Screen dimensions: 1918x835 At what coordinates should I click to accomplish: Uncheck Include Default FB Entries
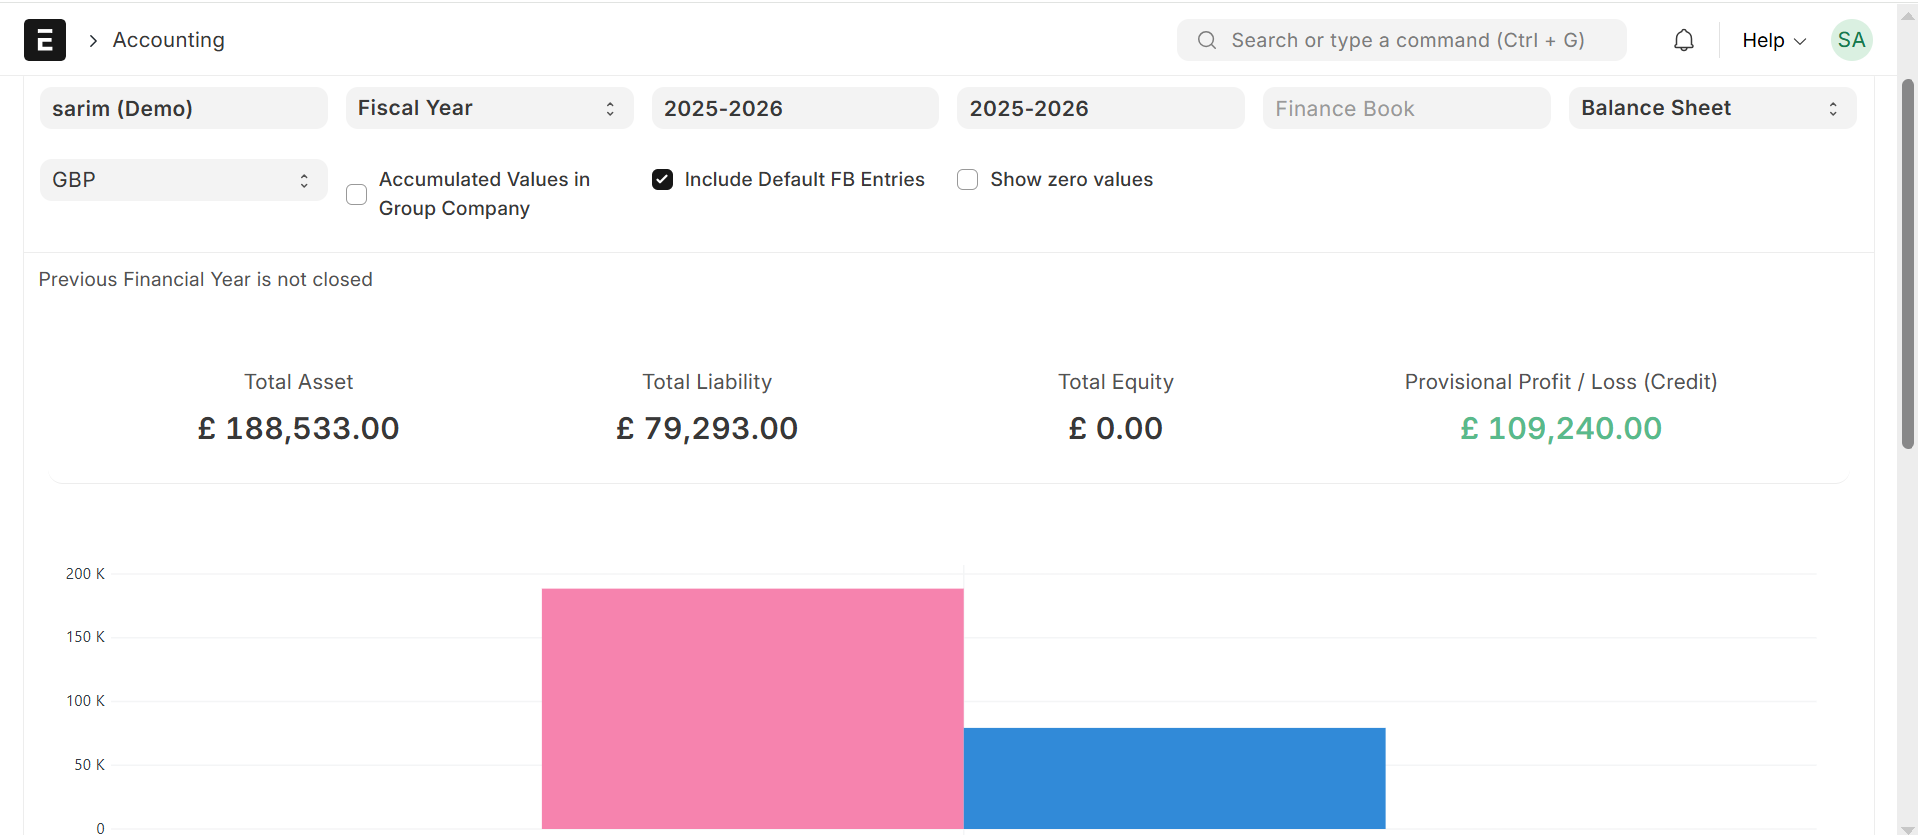(662, 180)
